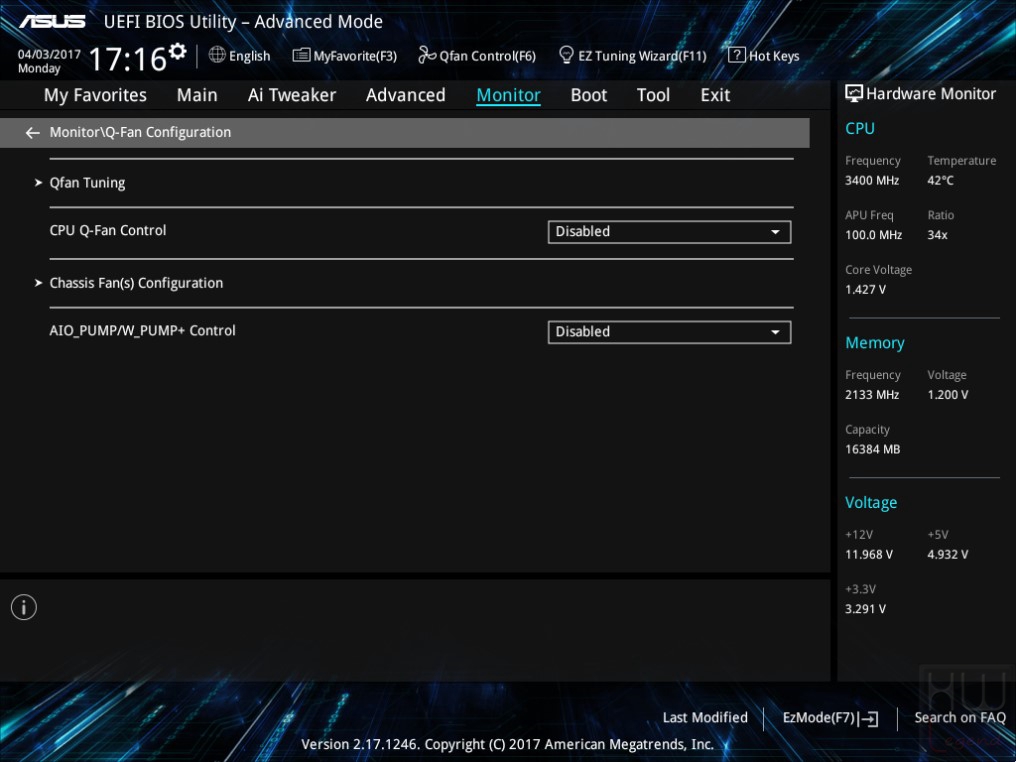Switch to the My Favorites tab
The image size is (1016, 762).
[95, 95]
